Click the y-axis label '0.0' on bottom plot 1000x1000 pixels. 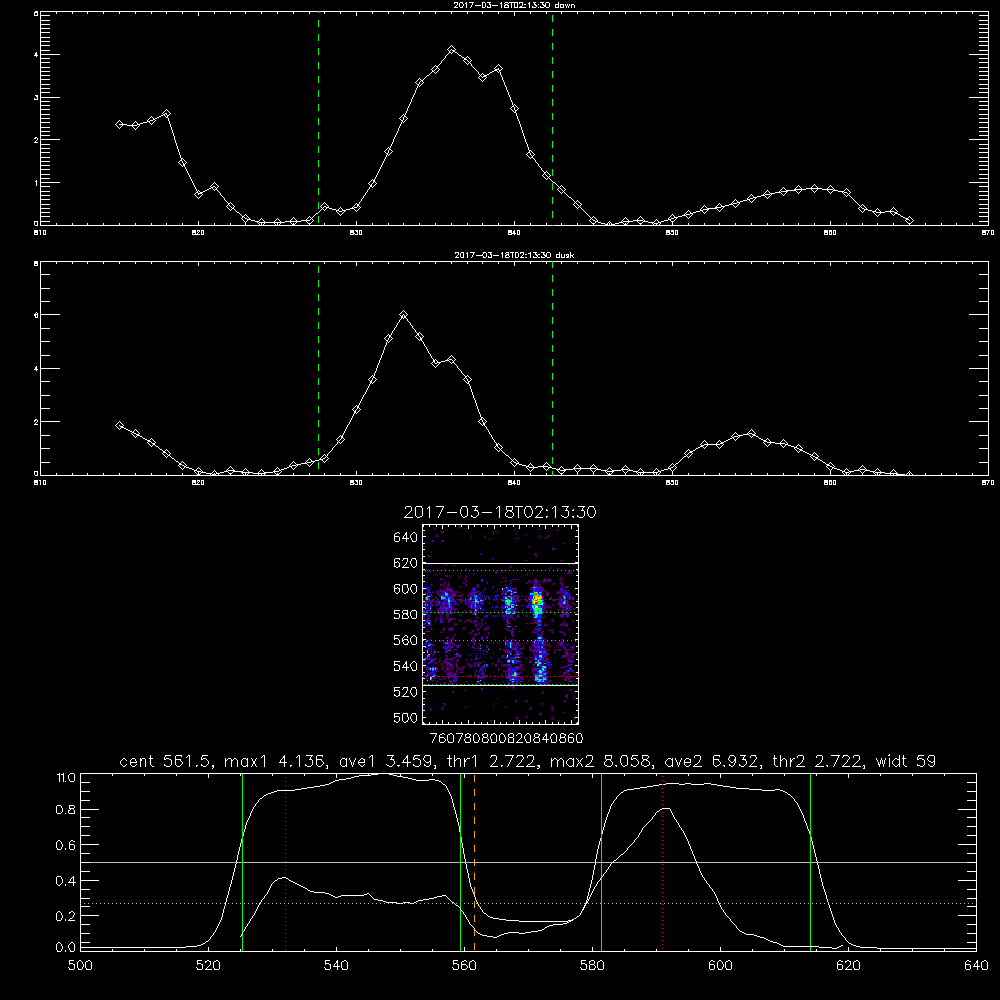[66, 948]
